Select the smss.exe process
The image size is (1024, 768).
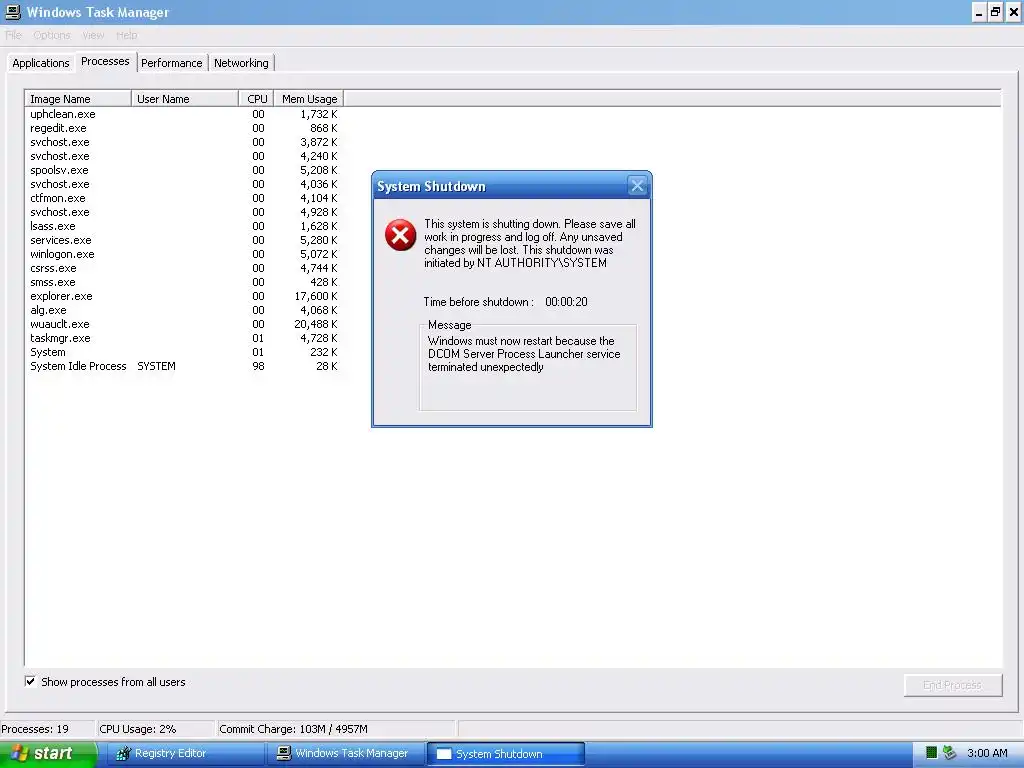pos(184,282)
